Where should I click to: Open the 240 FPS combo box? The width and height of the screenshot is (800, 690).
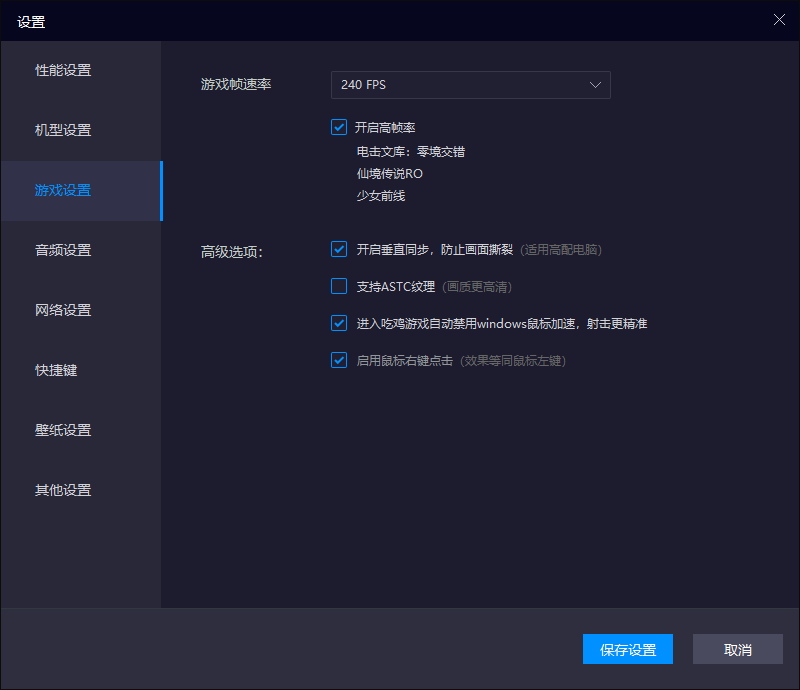coord(470,85)
